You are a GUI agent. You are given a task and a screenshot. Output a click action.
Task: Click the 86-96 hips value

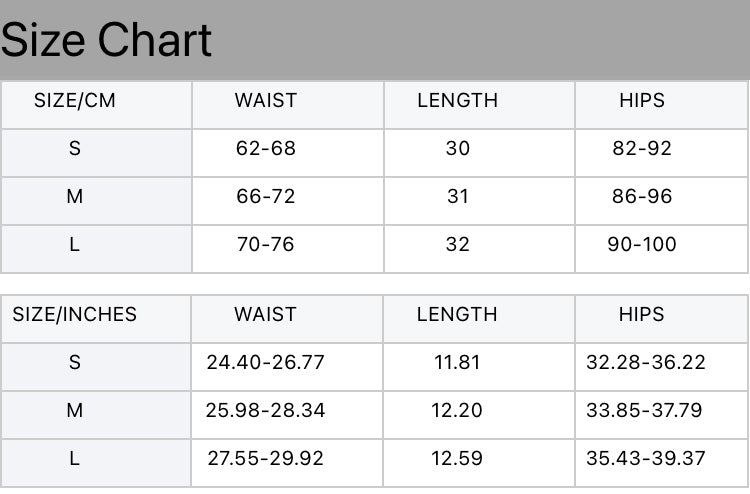click(642, 197)
